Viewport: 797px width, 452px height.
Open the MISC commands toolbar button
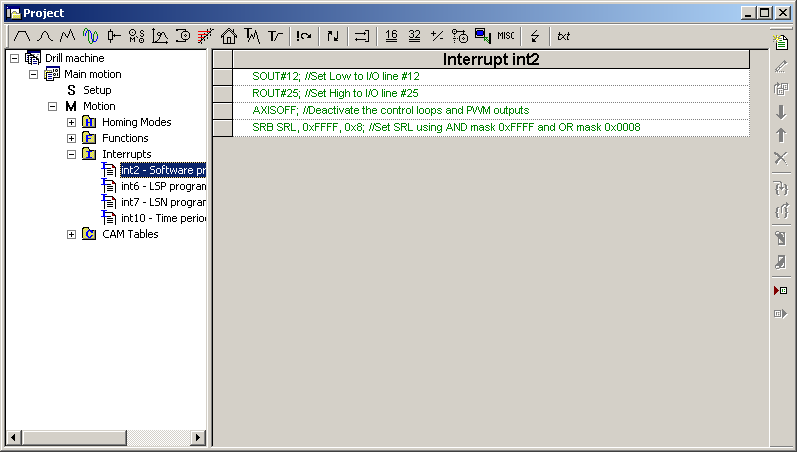point(506,35)
